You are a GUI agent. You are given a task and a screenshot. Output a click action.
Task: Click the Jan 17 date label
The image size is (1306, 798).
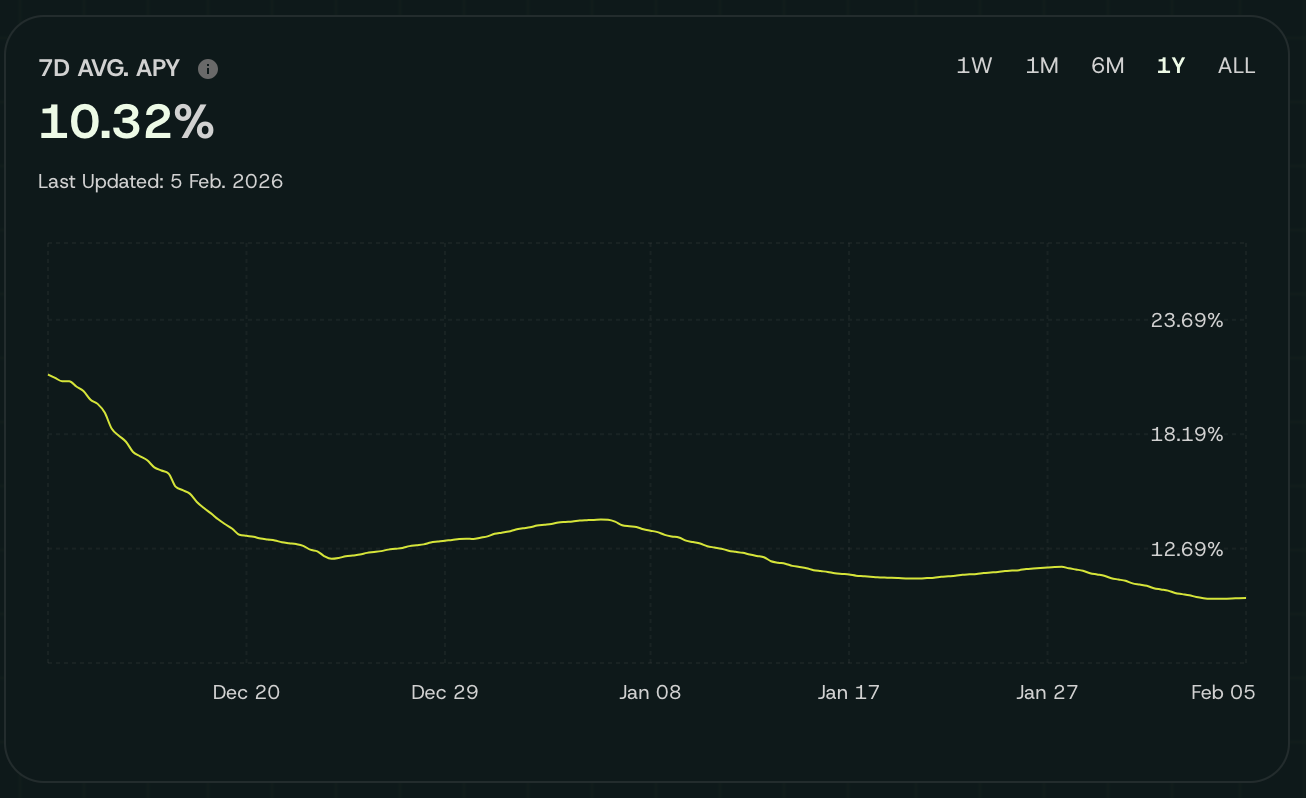(848, 691)
